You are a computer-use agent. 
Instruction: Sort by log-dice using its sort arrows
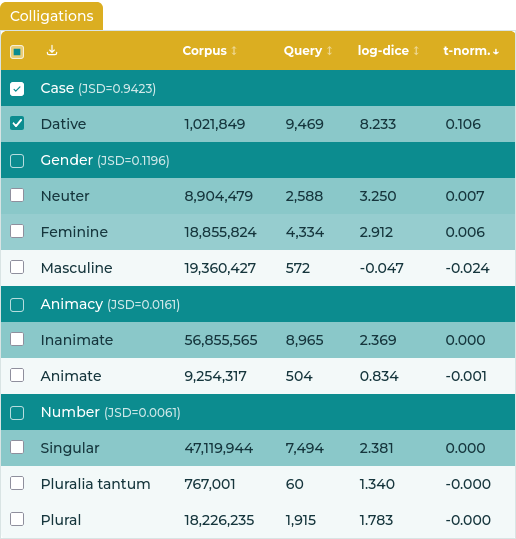[416, 51]
